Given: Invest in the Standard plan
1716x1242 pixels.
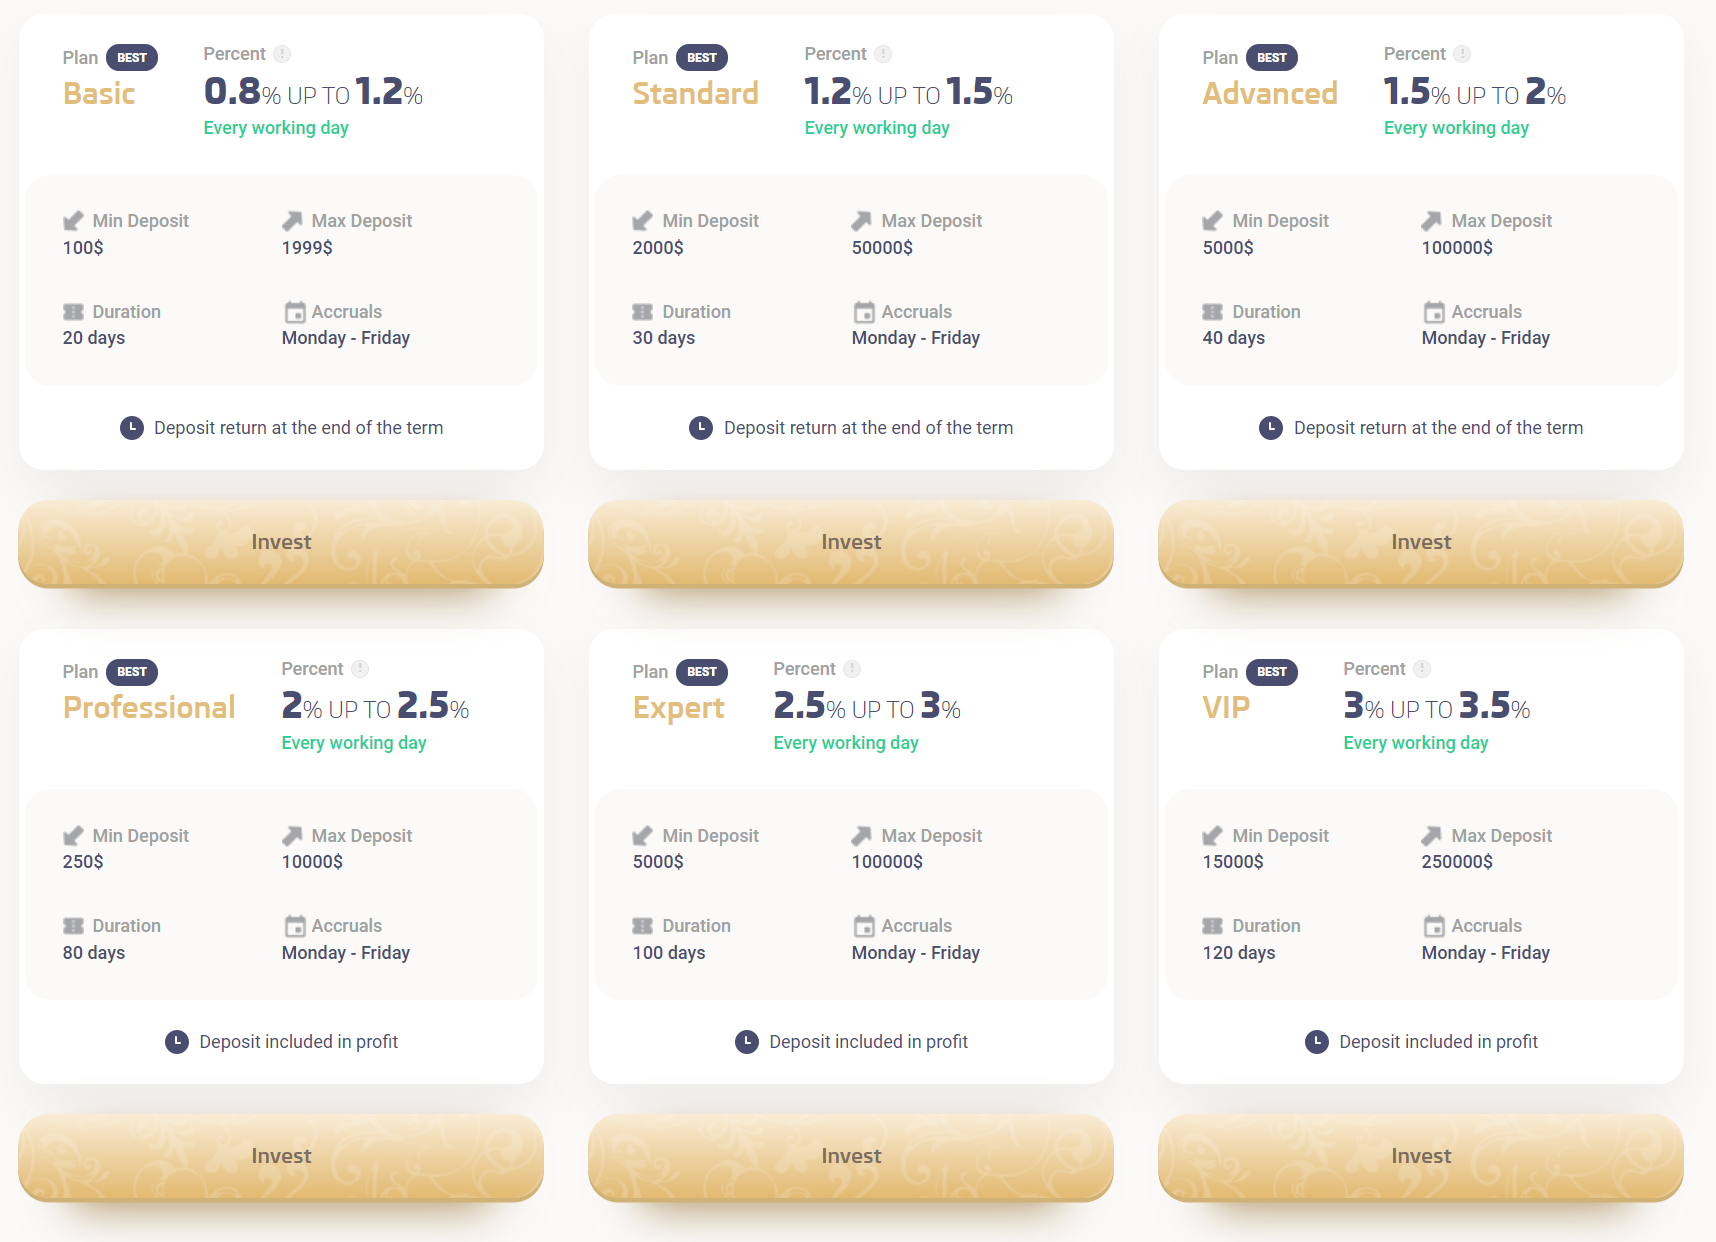Looking at the screenshot, I should coord(851,543).
